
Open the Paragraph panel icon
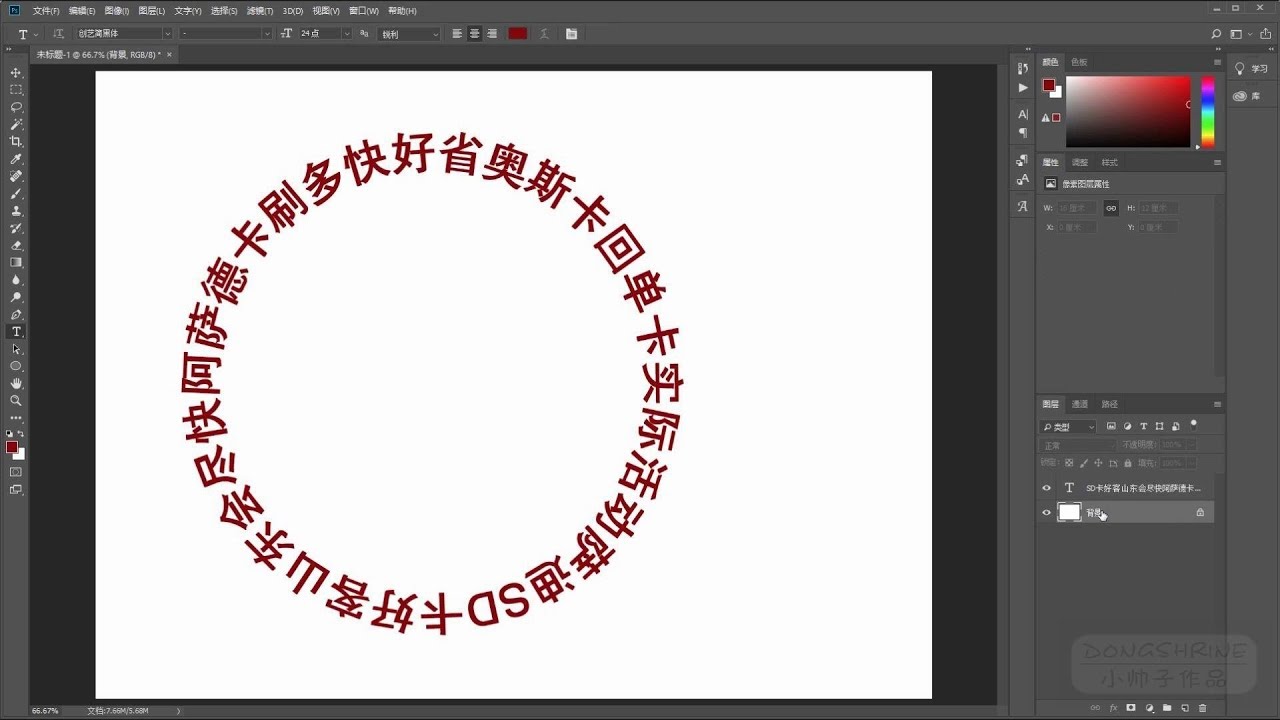[x=1022, y=132]
